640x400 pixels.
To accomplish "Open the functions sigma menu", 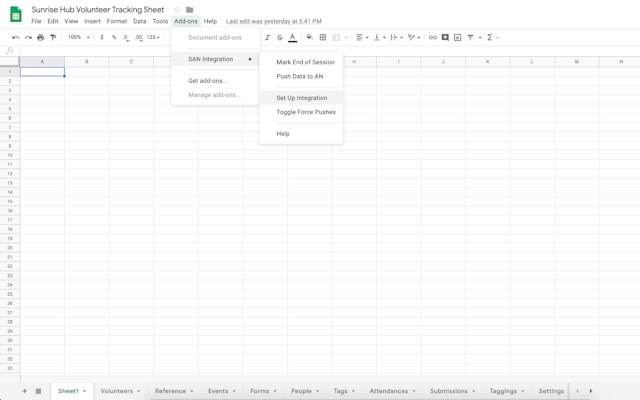I will [x=490, y=37].
